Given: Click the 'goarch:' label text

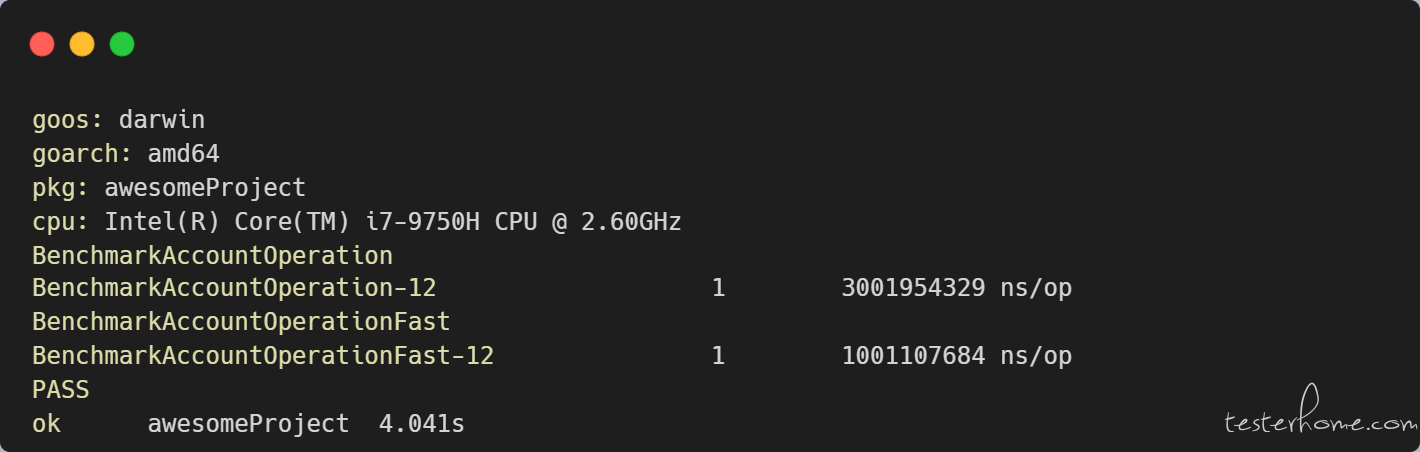Looking at the screenshot, I should tap(82, 155).
